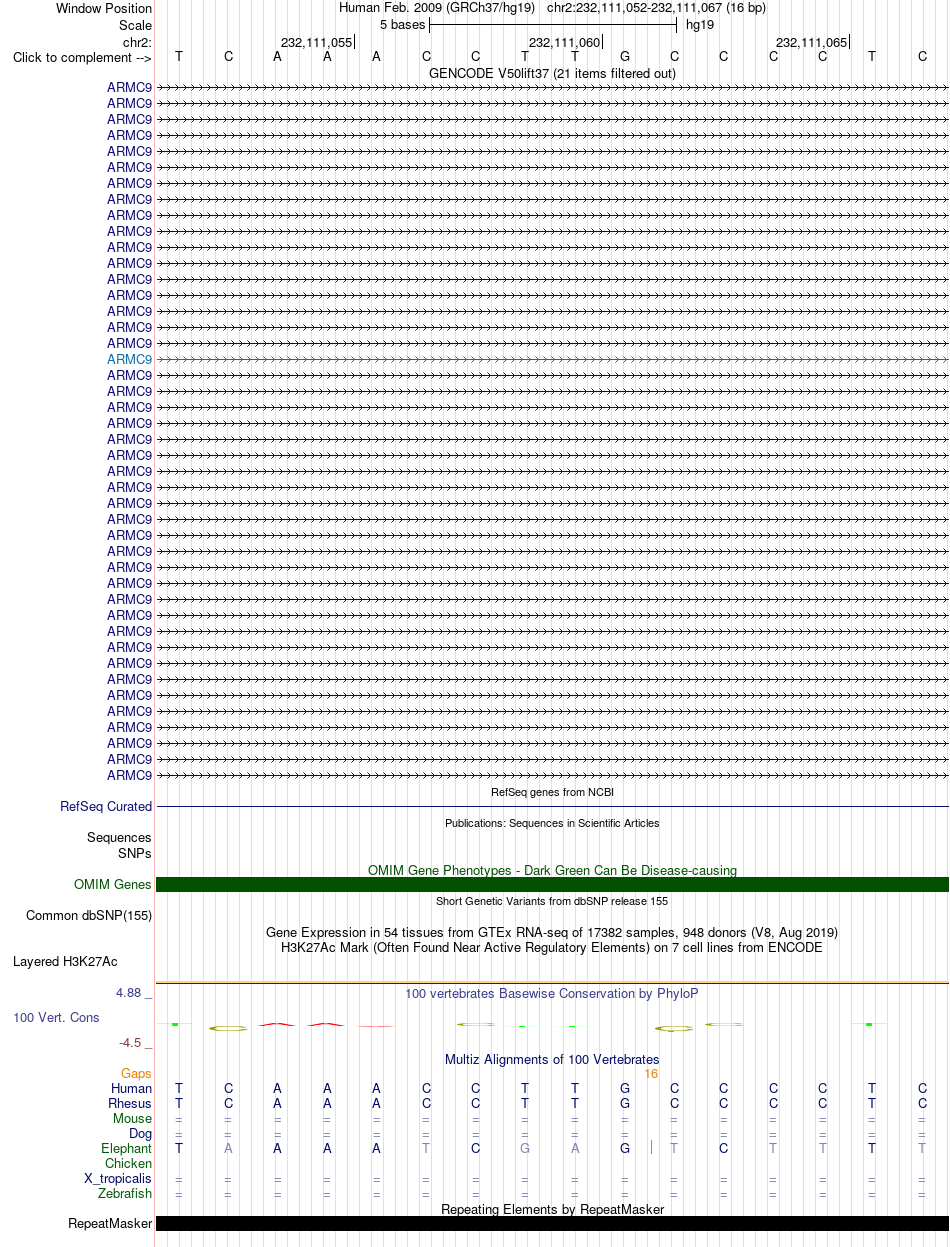
Task: Click the H3K27Ac Mark ENCODE track title
Action: click(x=552, y=947)
